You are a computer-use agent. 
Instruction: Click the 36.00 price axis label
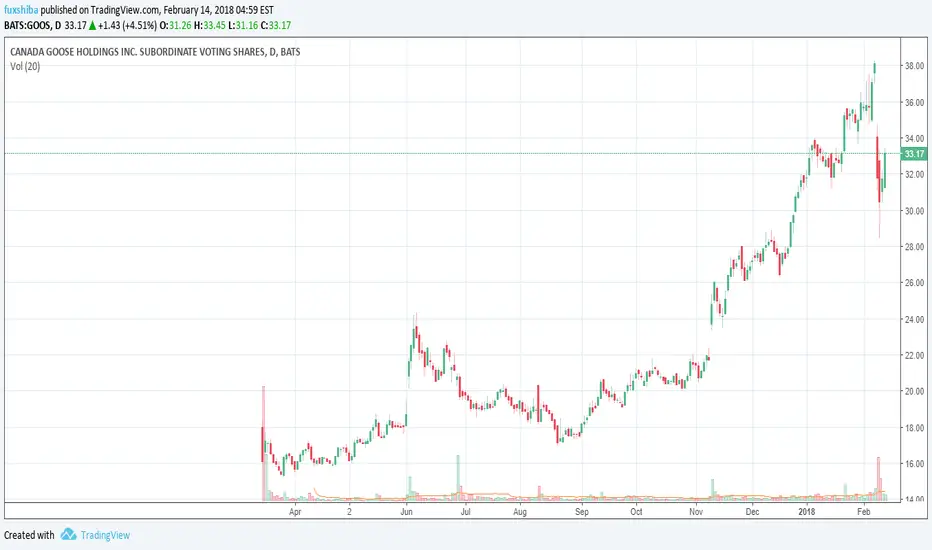(914, 102)
